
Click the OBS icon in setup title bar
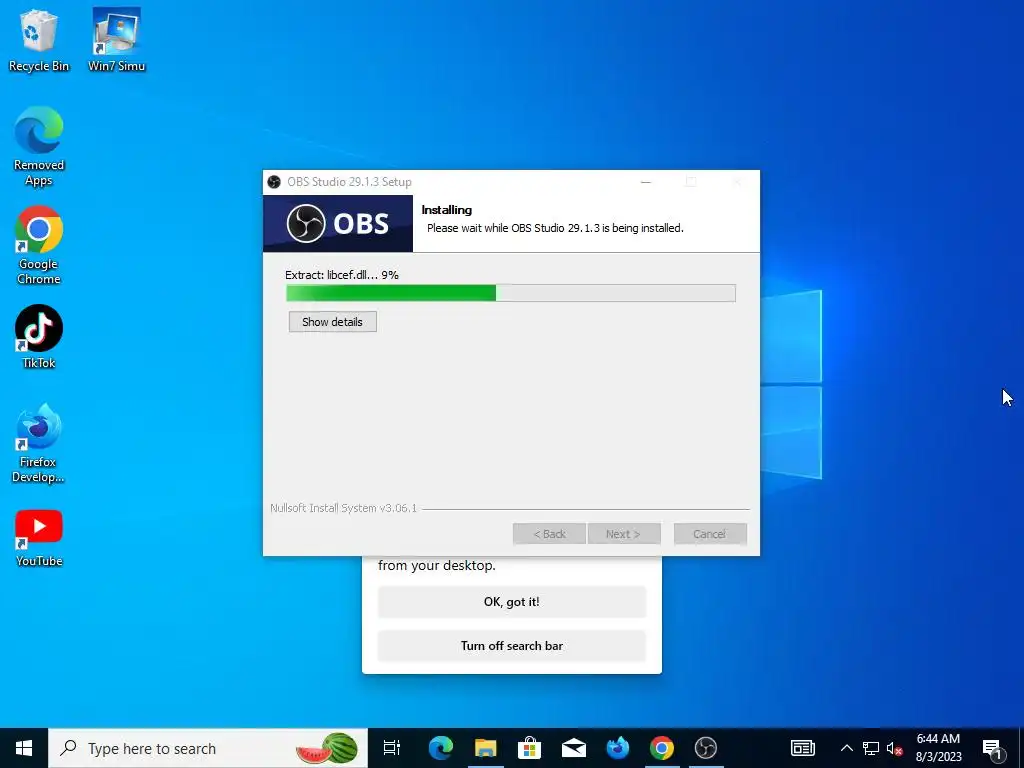(x=274, y=182)
